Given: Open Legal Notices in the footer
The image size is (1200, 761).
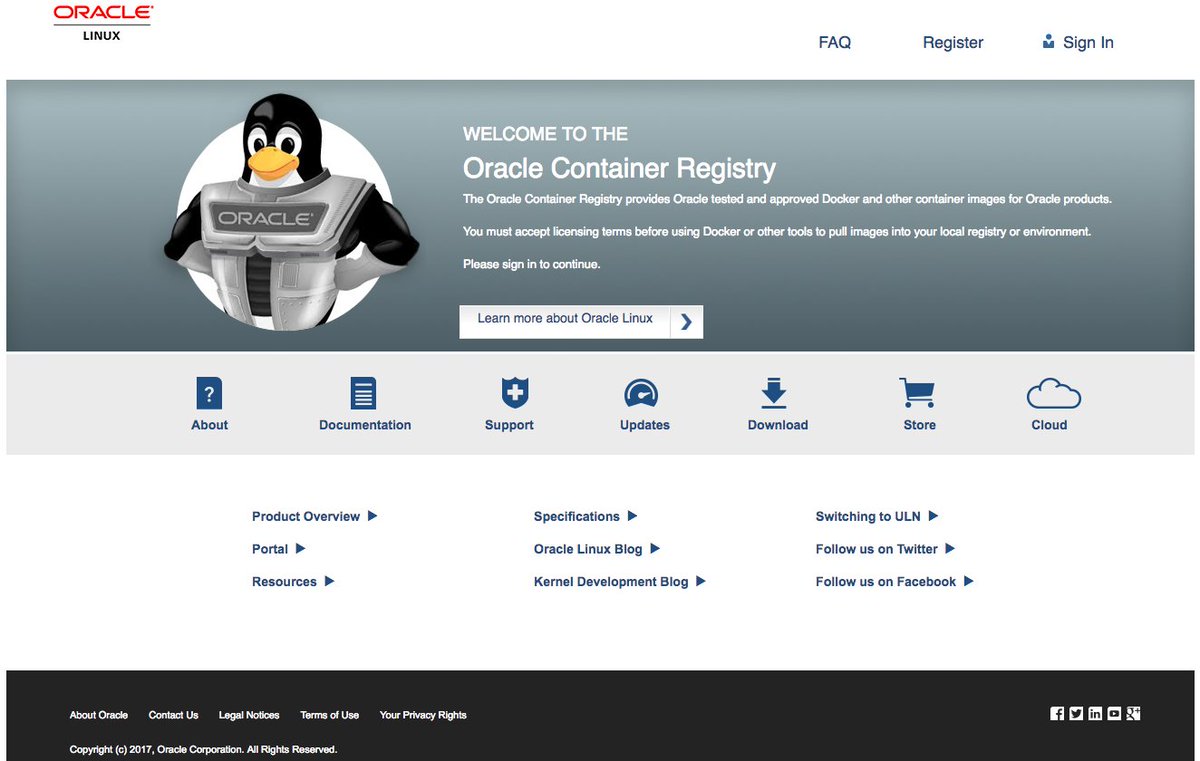Looking at the screenshot, I should (x=249, y=715).
